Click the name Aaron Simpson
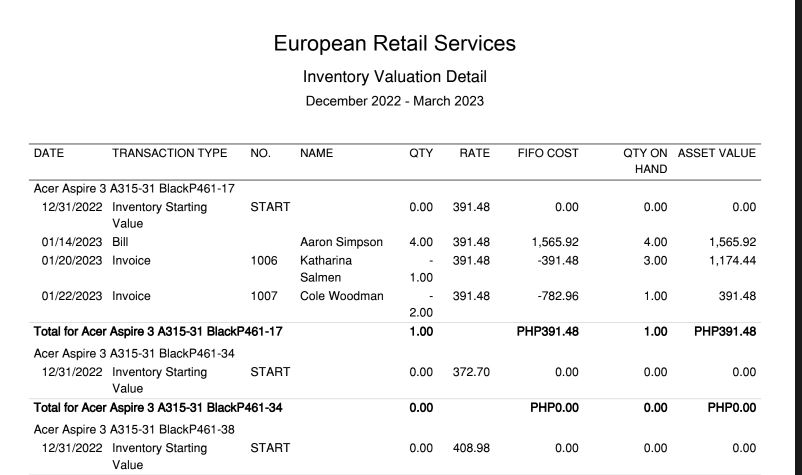Screen dimensions: 802x475 click(x=341, y=242)
